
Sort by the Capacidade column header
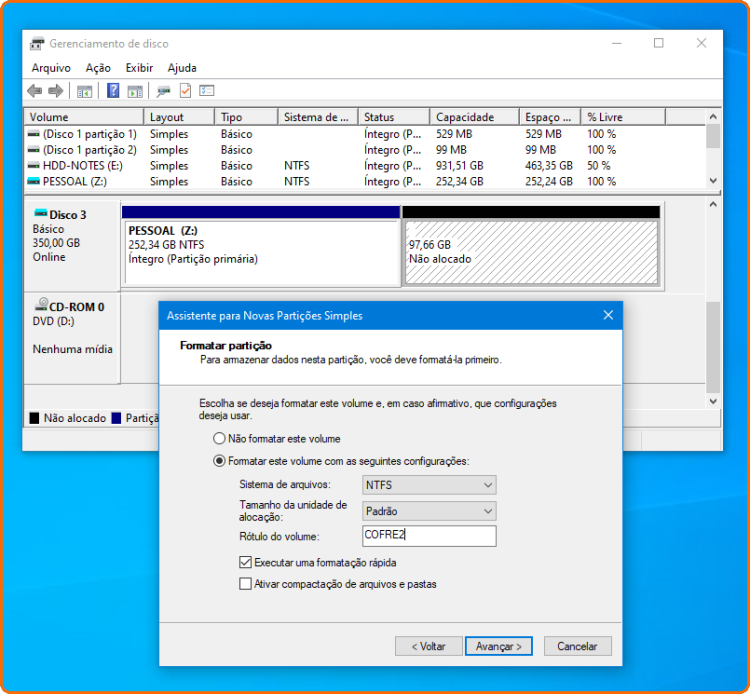[x=474, y=117]
